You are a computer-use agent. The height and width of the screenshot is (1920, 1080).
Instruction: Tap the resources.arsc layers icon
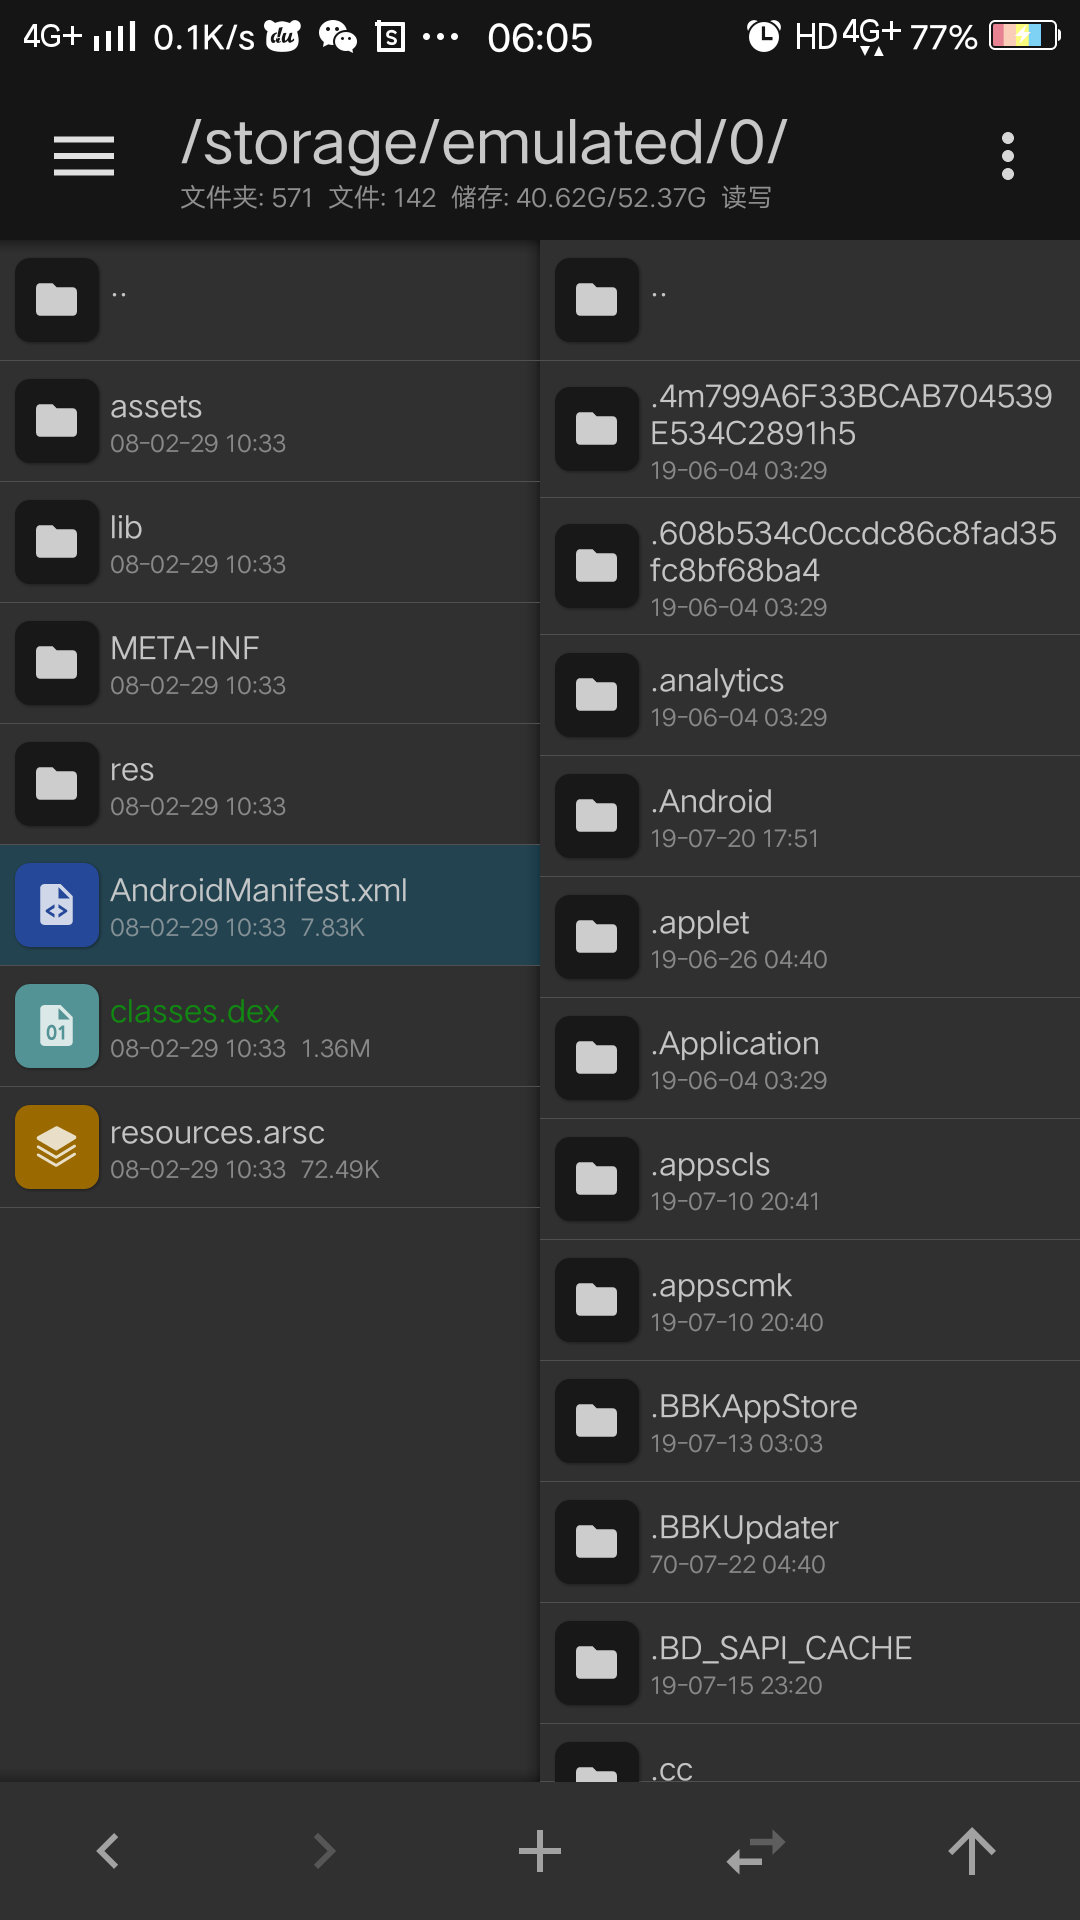pyautogui.click(x=57, y=1147)
